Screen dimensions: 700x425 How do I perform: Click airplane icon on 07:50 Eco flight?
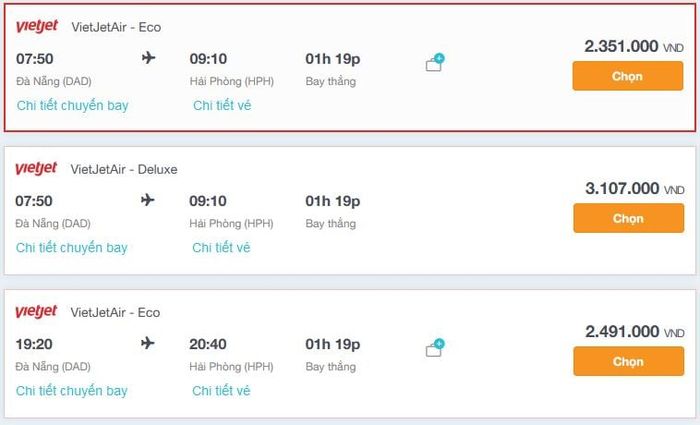pos(149,58)
